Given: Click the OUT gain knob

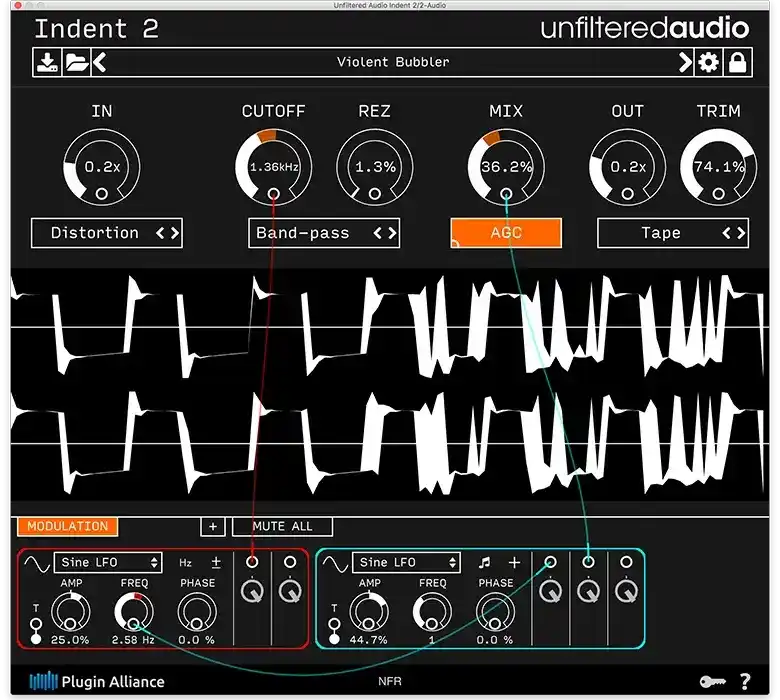Looking at the screenshot, I should pyautogui.click(x=628, y=167).
